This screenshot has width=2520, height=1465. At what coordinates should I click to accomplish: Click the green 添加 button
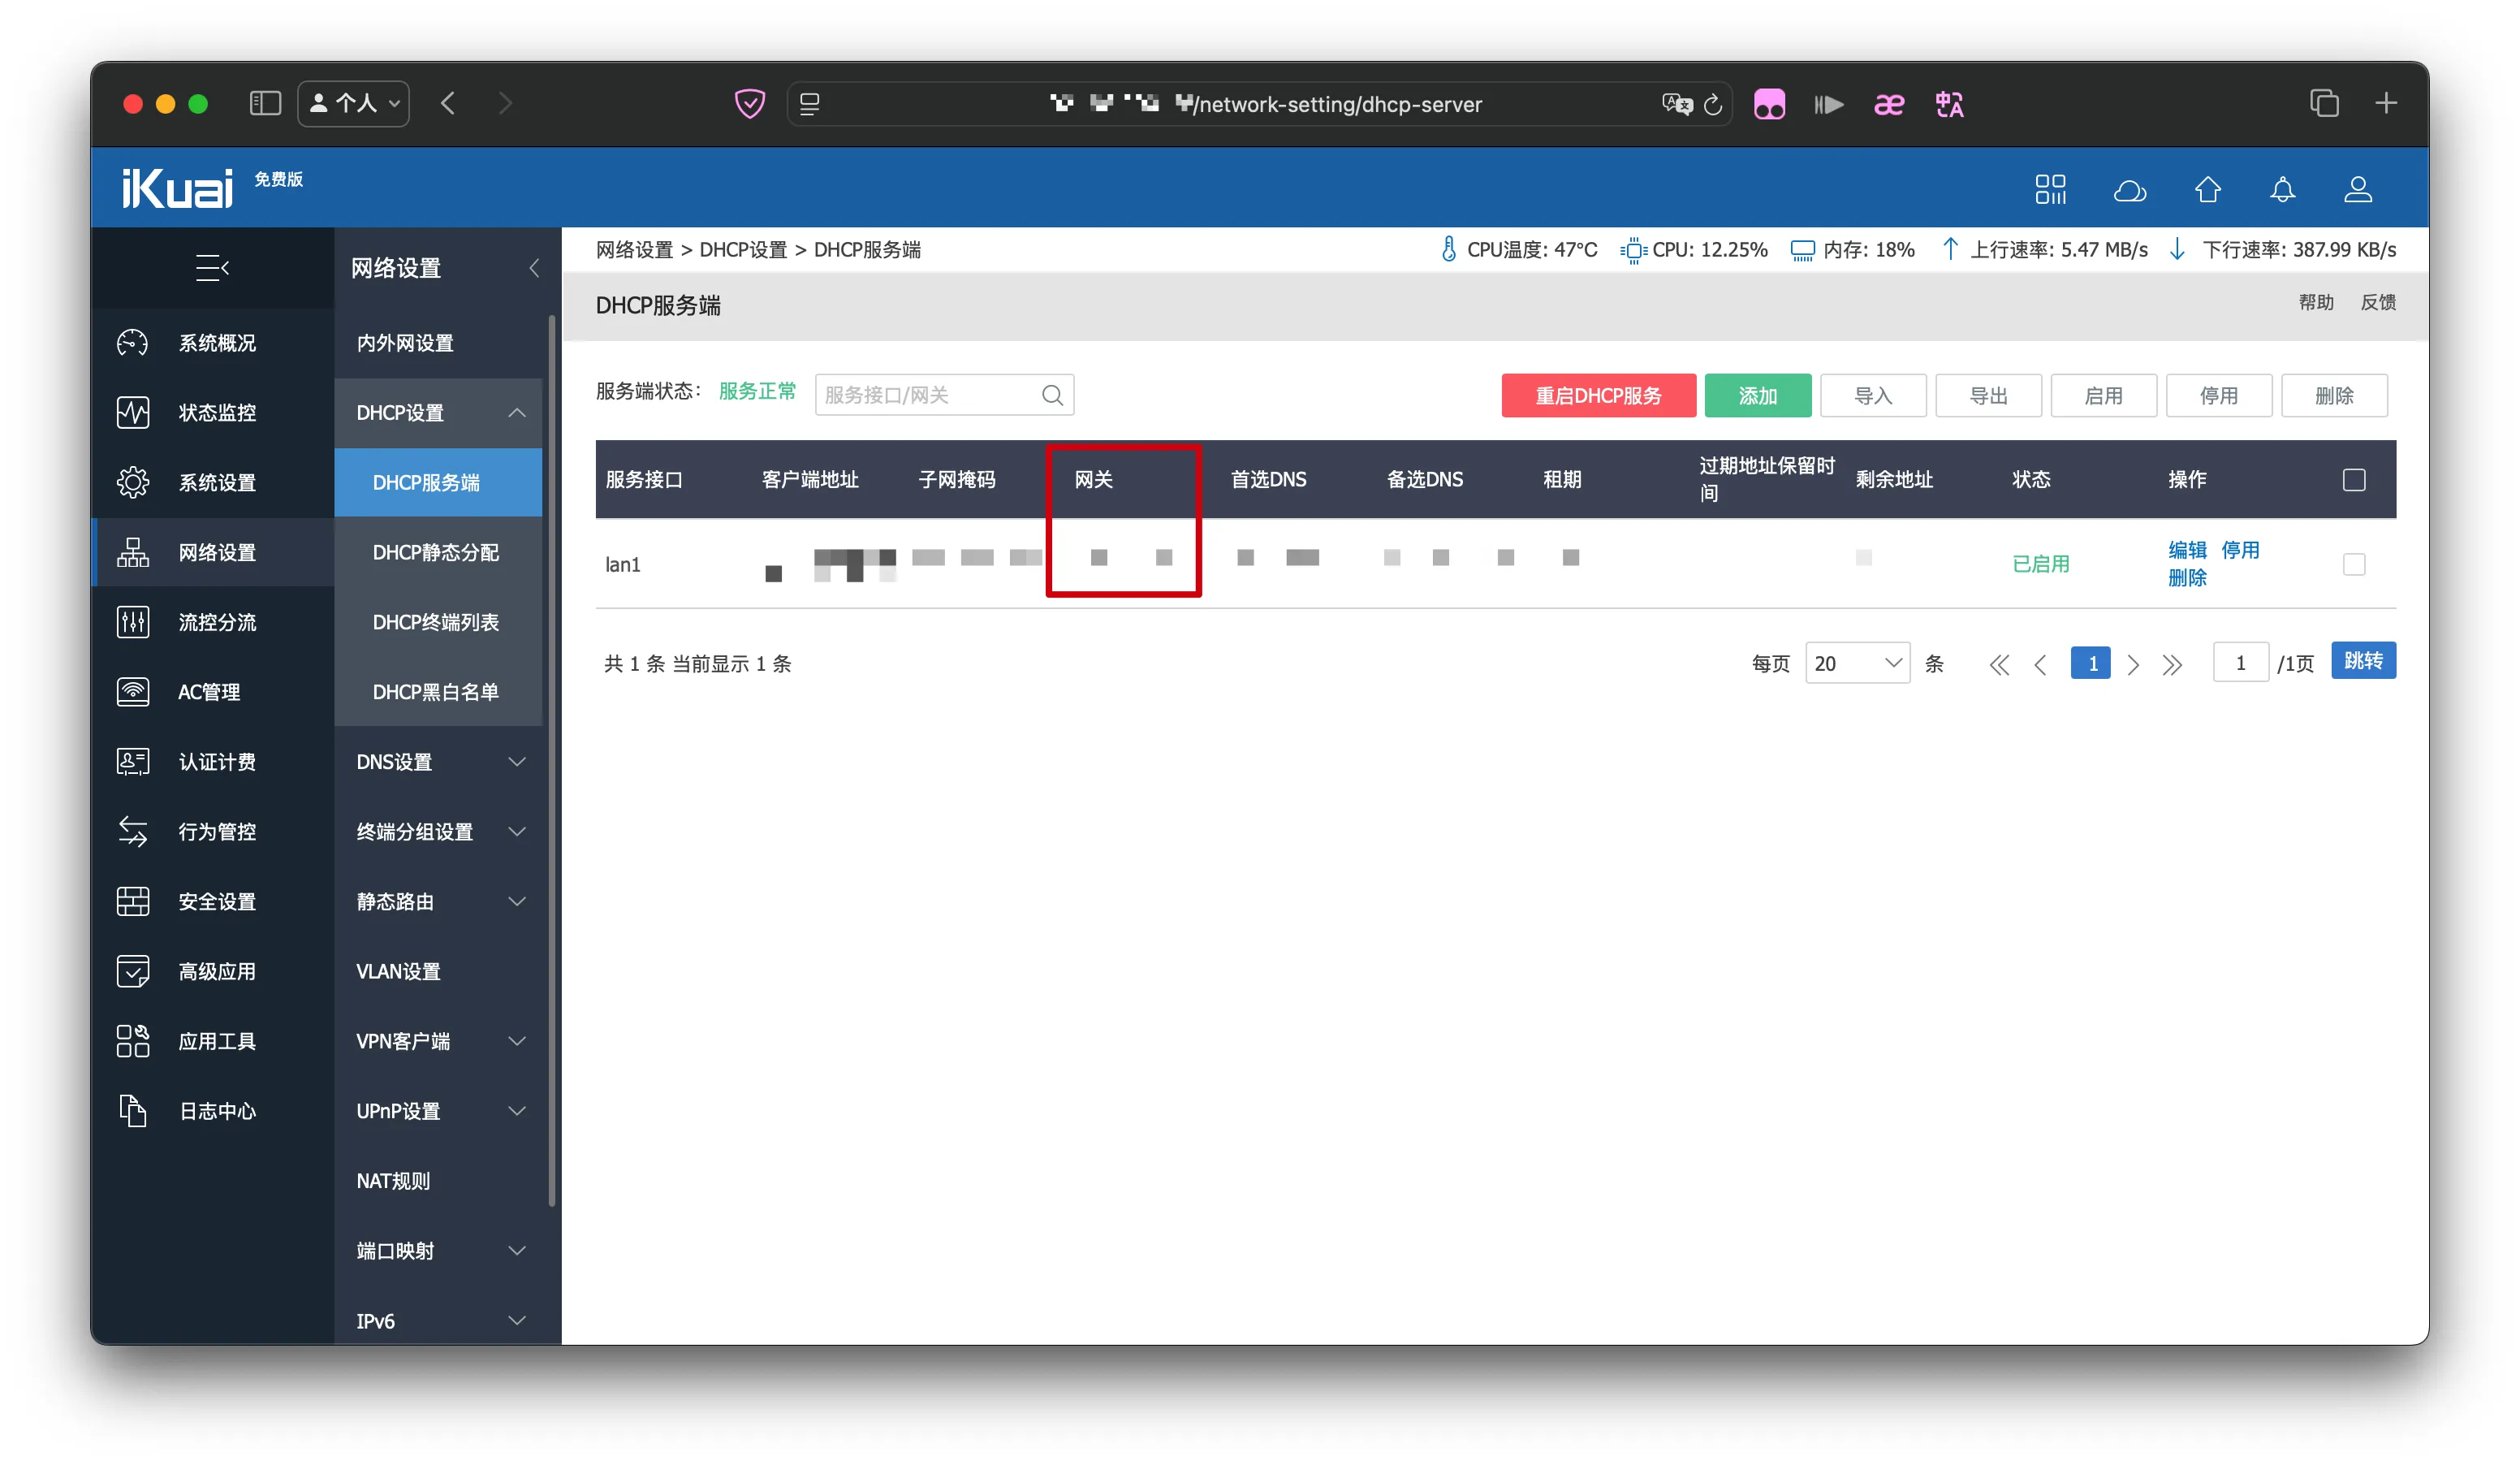pos(1758,396)
